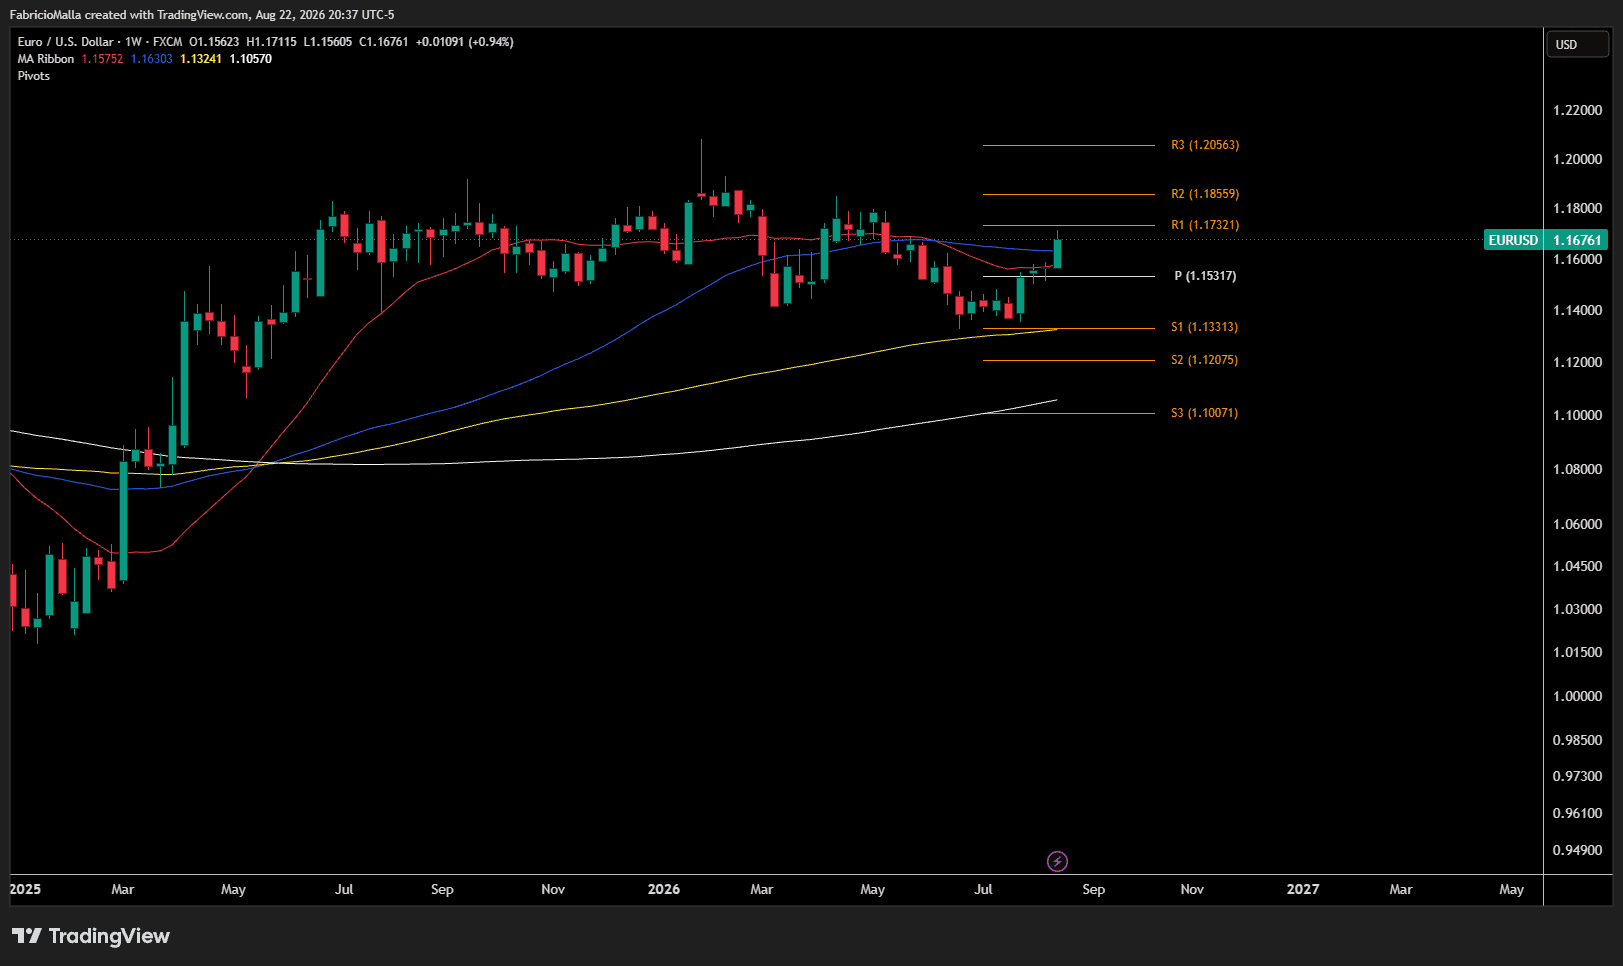Click the 1.22000 price scale label
Screen dimensions: 1623x966
coord(1577,110)
